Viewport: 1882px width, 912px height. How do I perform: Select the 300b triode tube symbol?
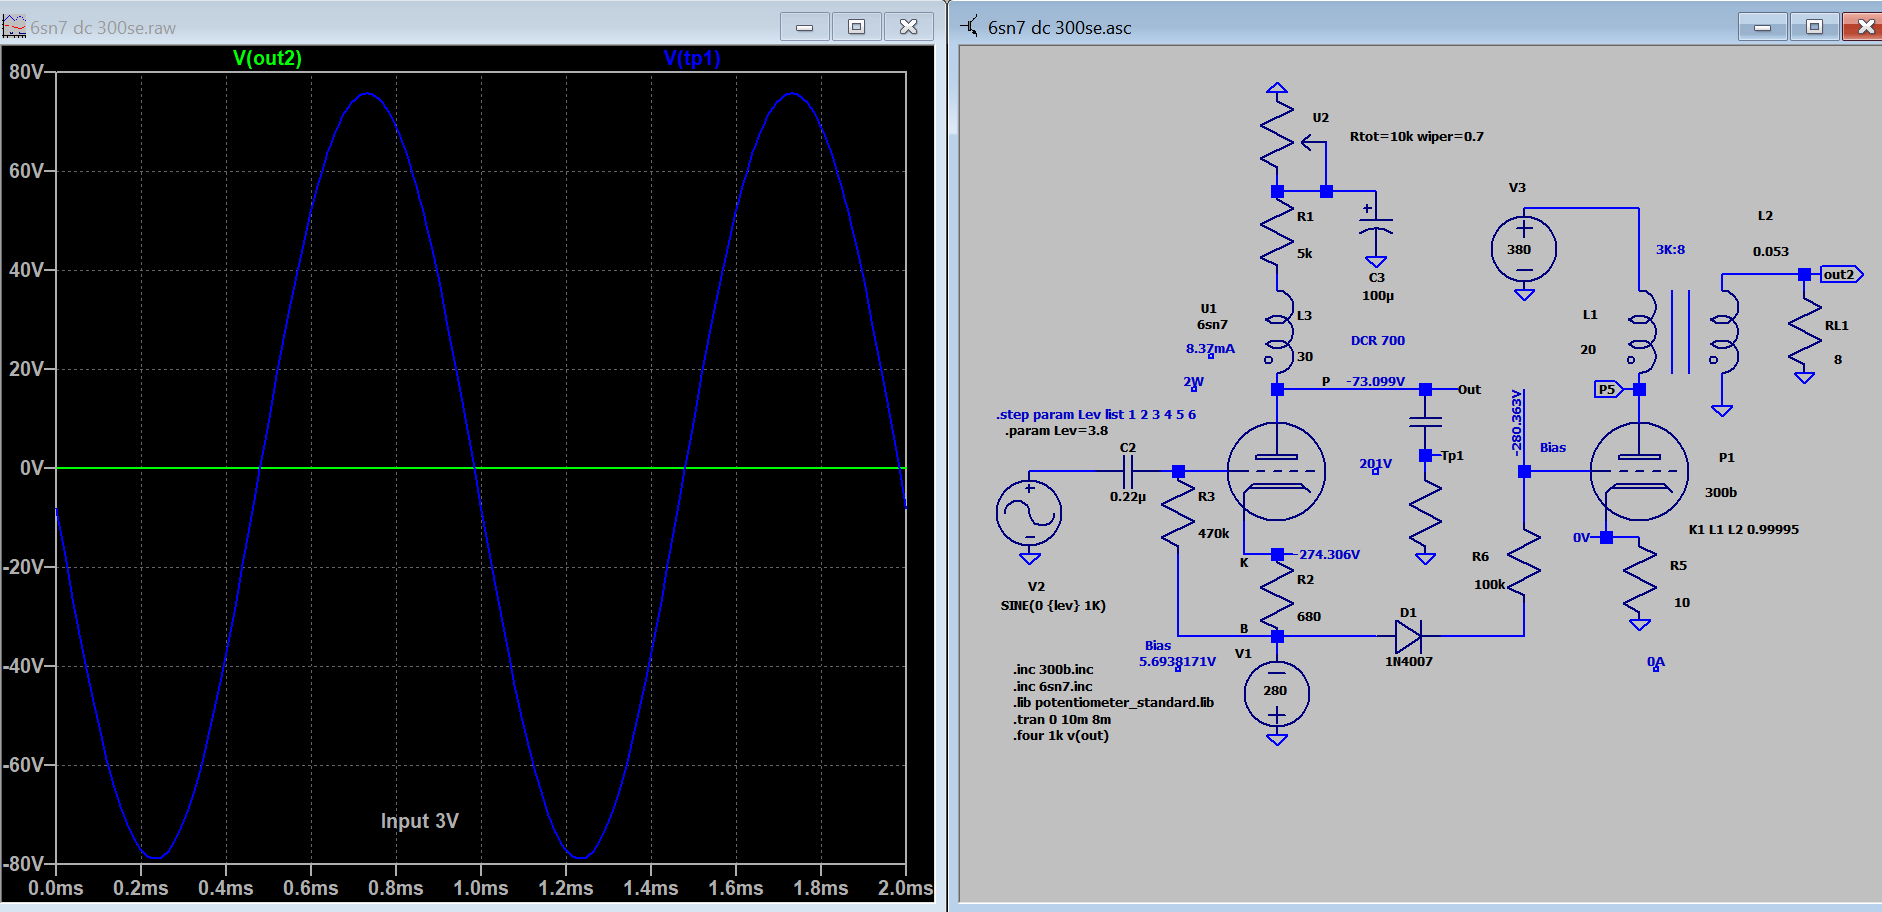tap(1639, 471)
